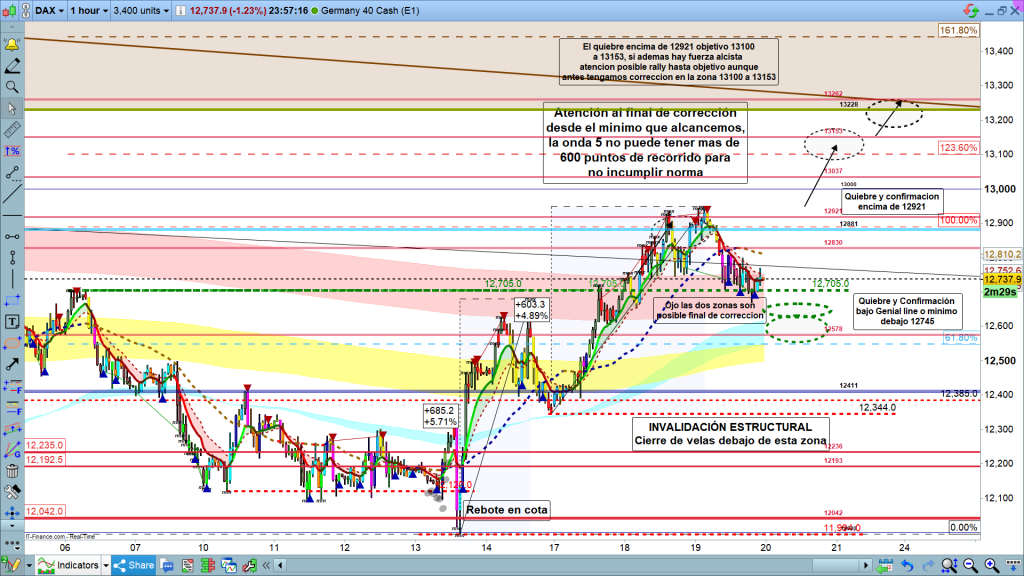Click the 12,737.9 current price label on axis

pyautogui.click(x=1001, y=280)
